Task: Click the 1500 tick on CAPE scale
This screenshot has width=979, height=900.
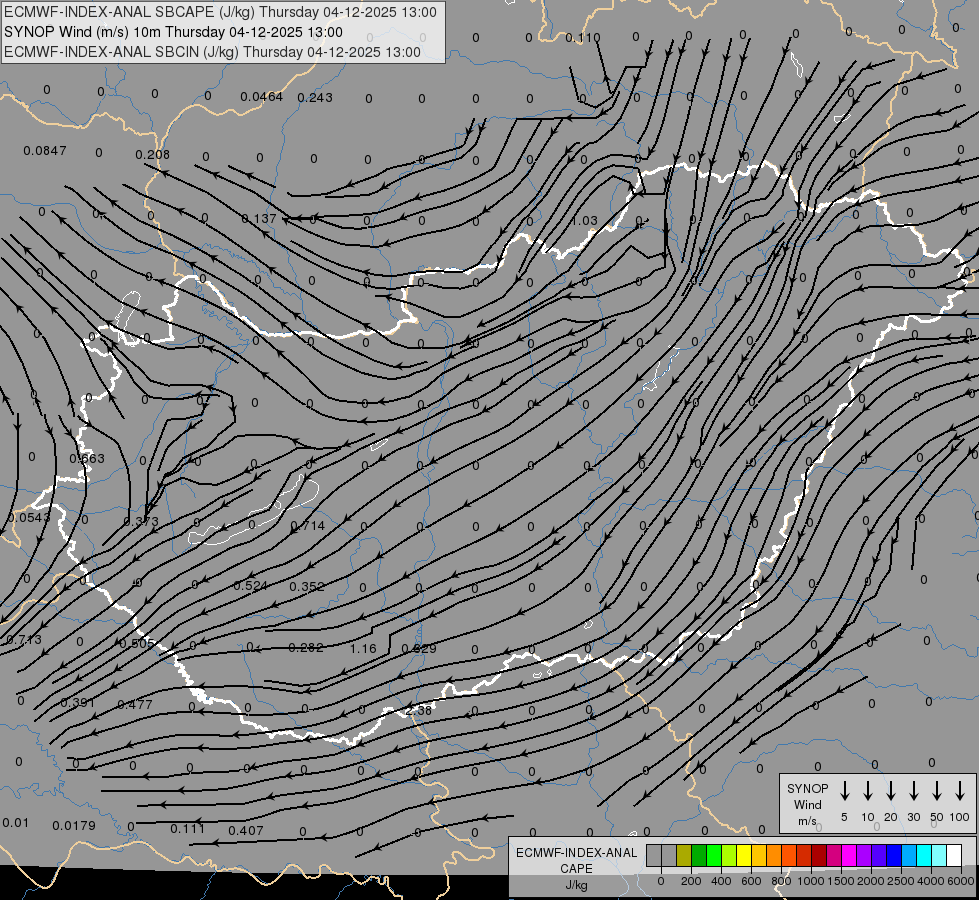Action: [x=841, y=881]
